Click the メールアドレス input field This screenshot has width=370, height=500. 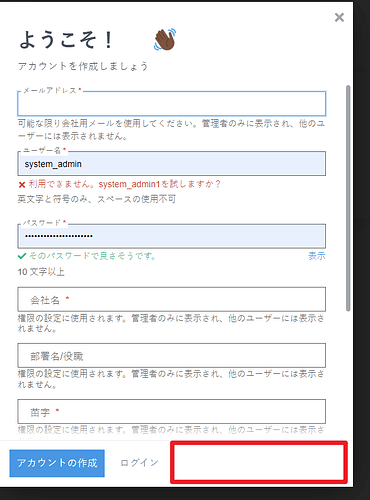172,103
